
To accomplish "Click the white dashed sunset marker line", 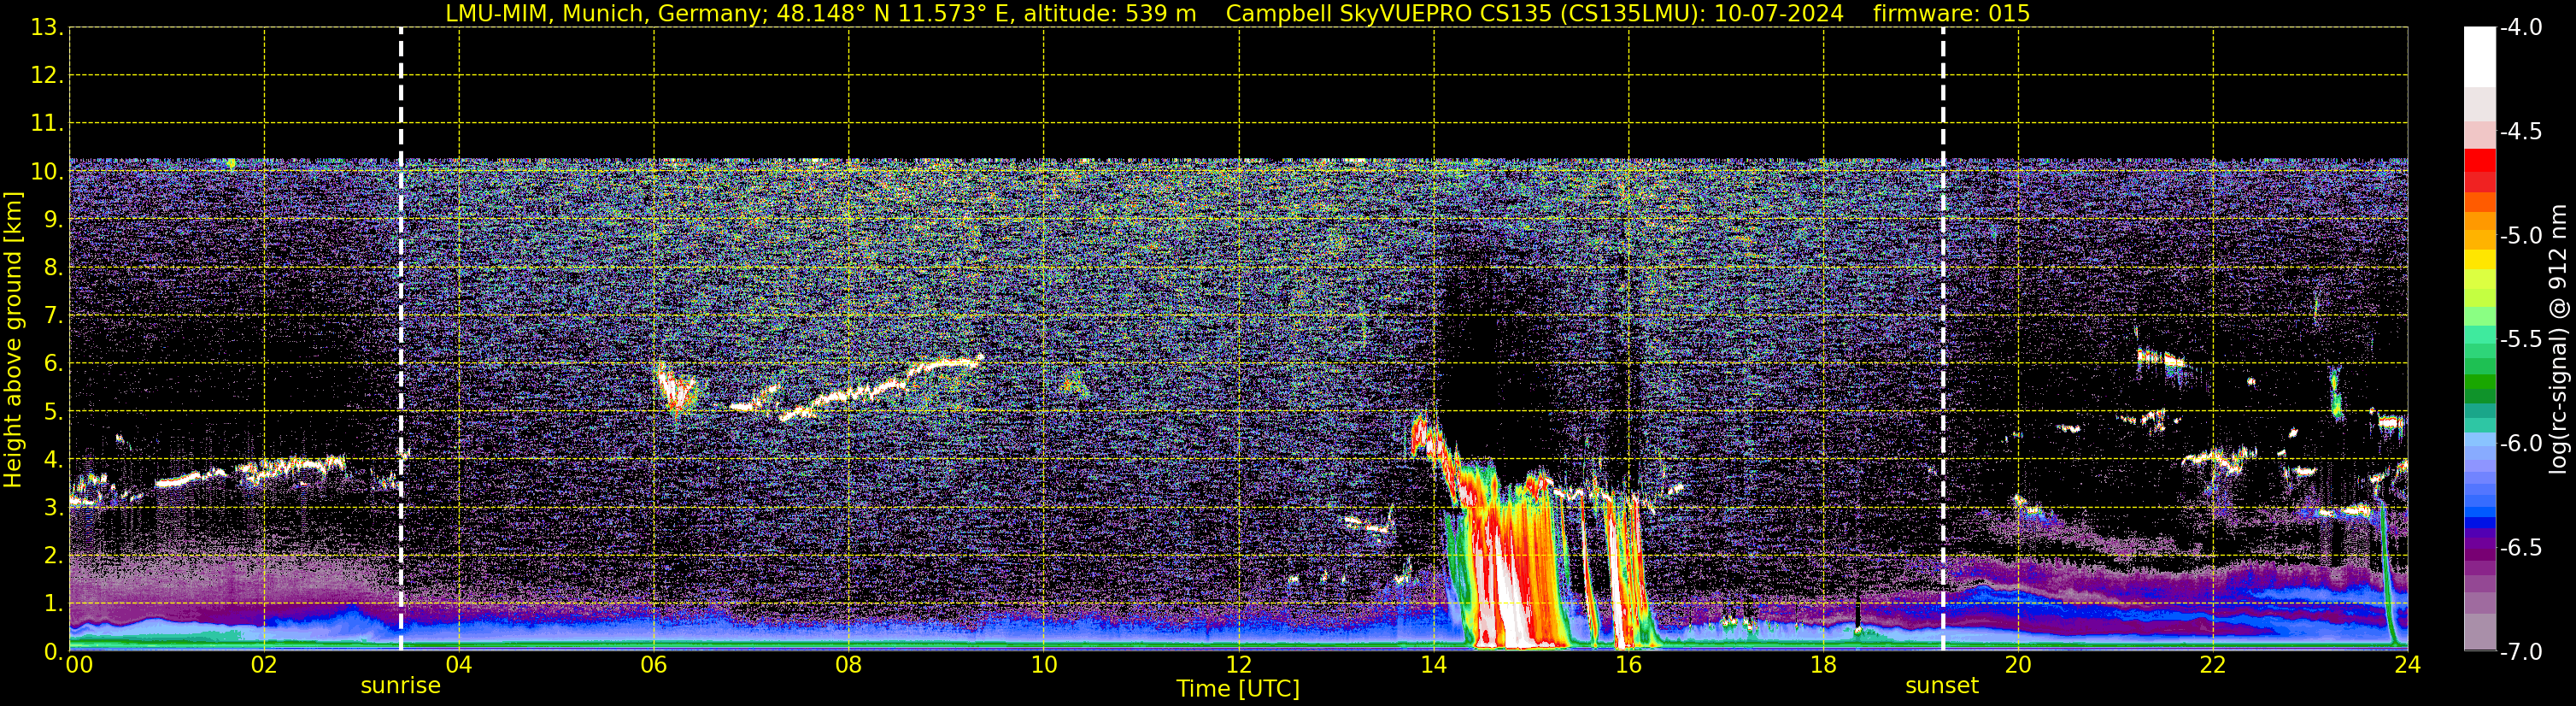I will pos(1943,339).
